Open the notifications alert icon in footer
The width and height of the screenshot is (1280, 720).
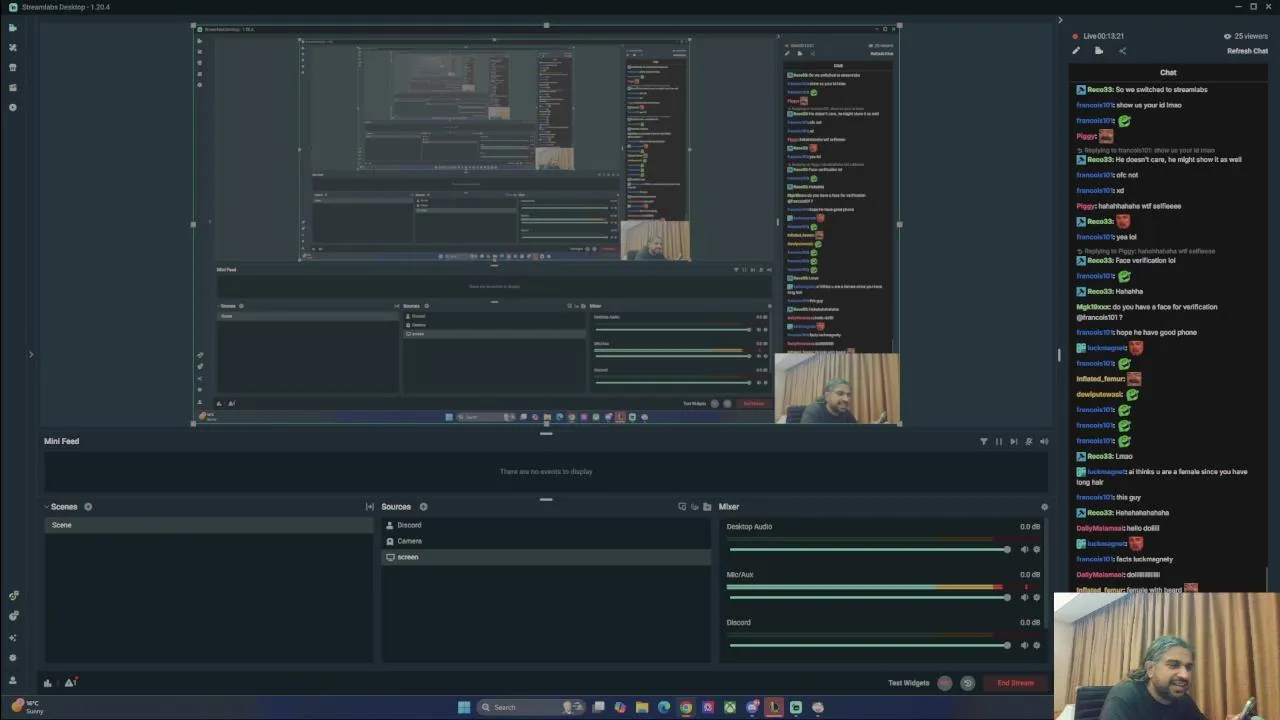tap(70, 683)
